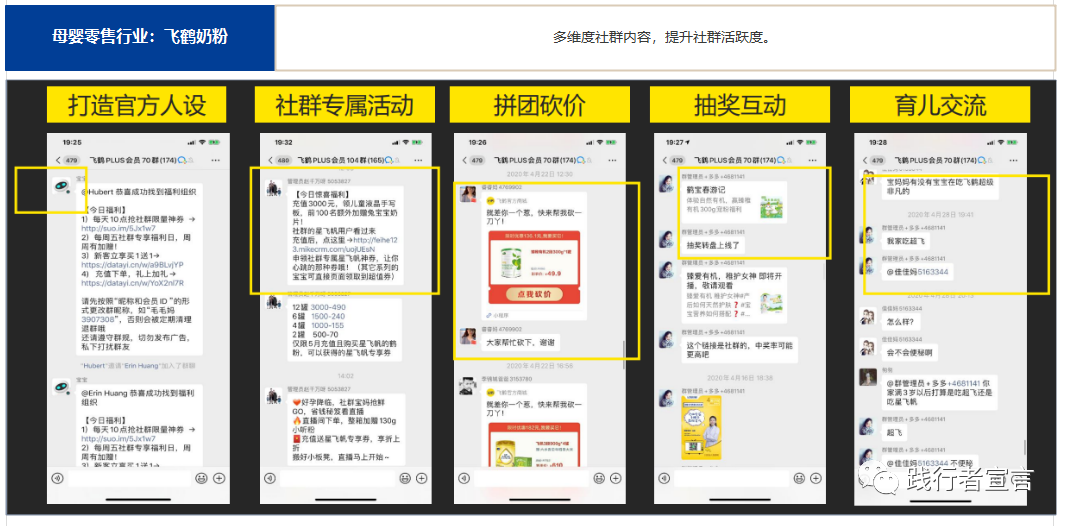The width and height of the screenshot is (1070, 526).
Task: Open link https://datayi.cn/w/a9BLvjYP
Action: [132, 264]
